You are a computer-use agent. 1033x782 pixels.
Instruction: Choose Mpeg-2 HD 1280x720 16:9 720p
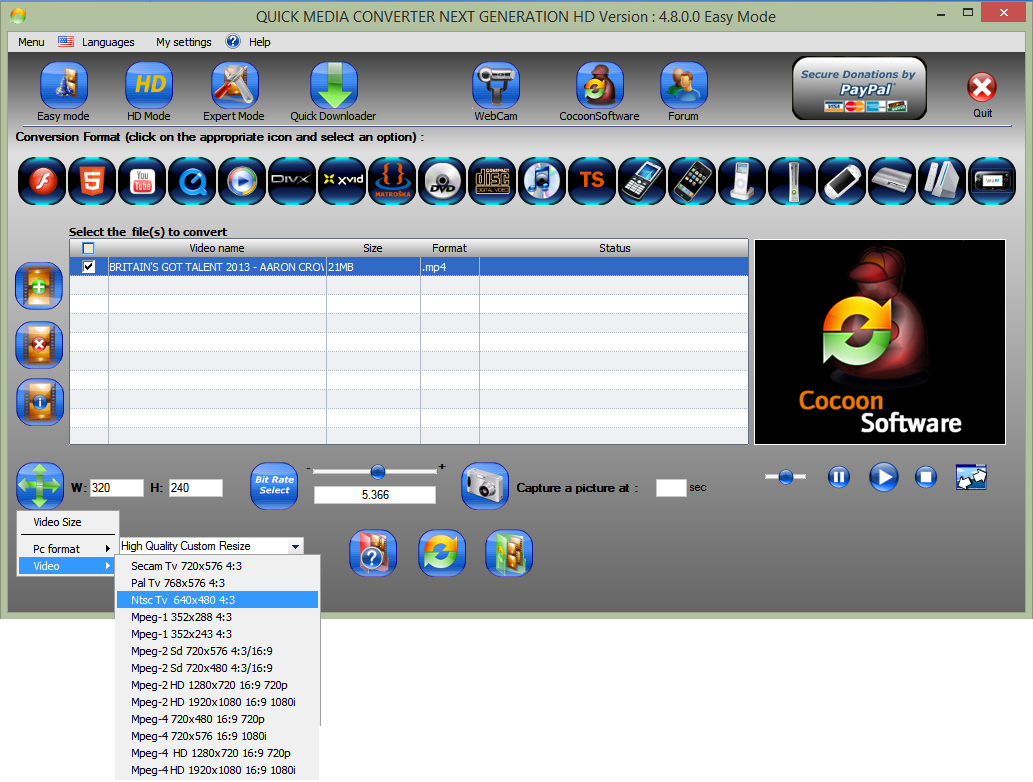click(x=217, y=685)
